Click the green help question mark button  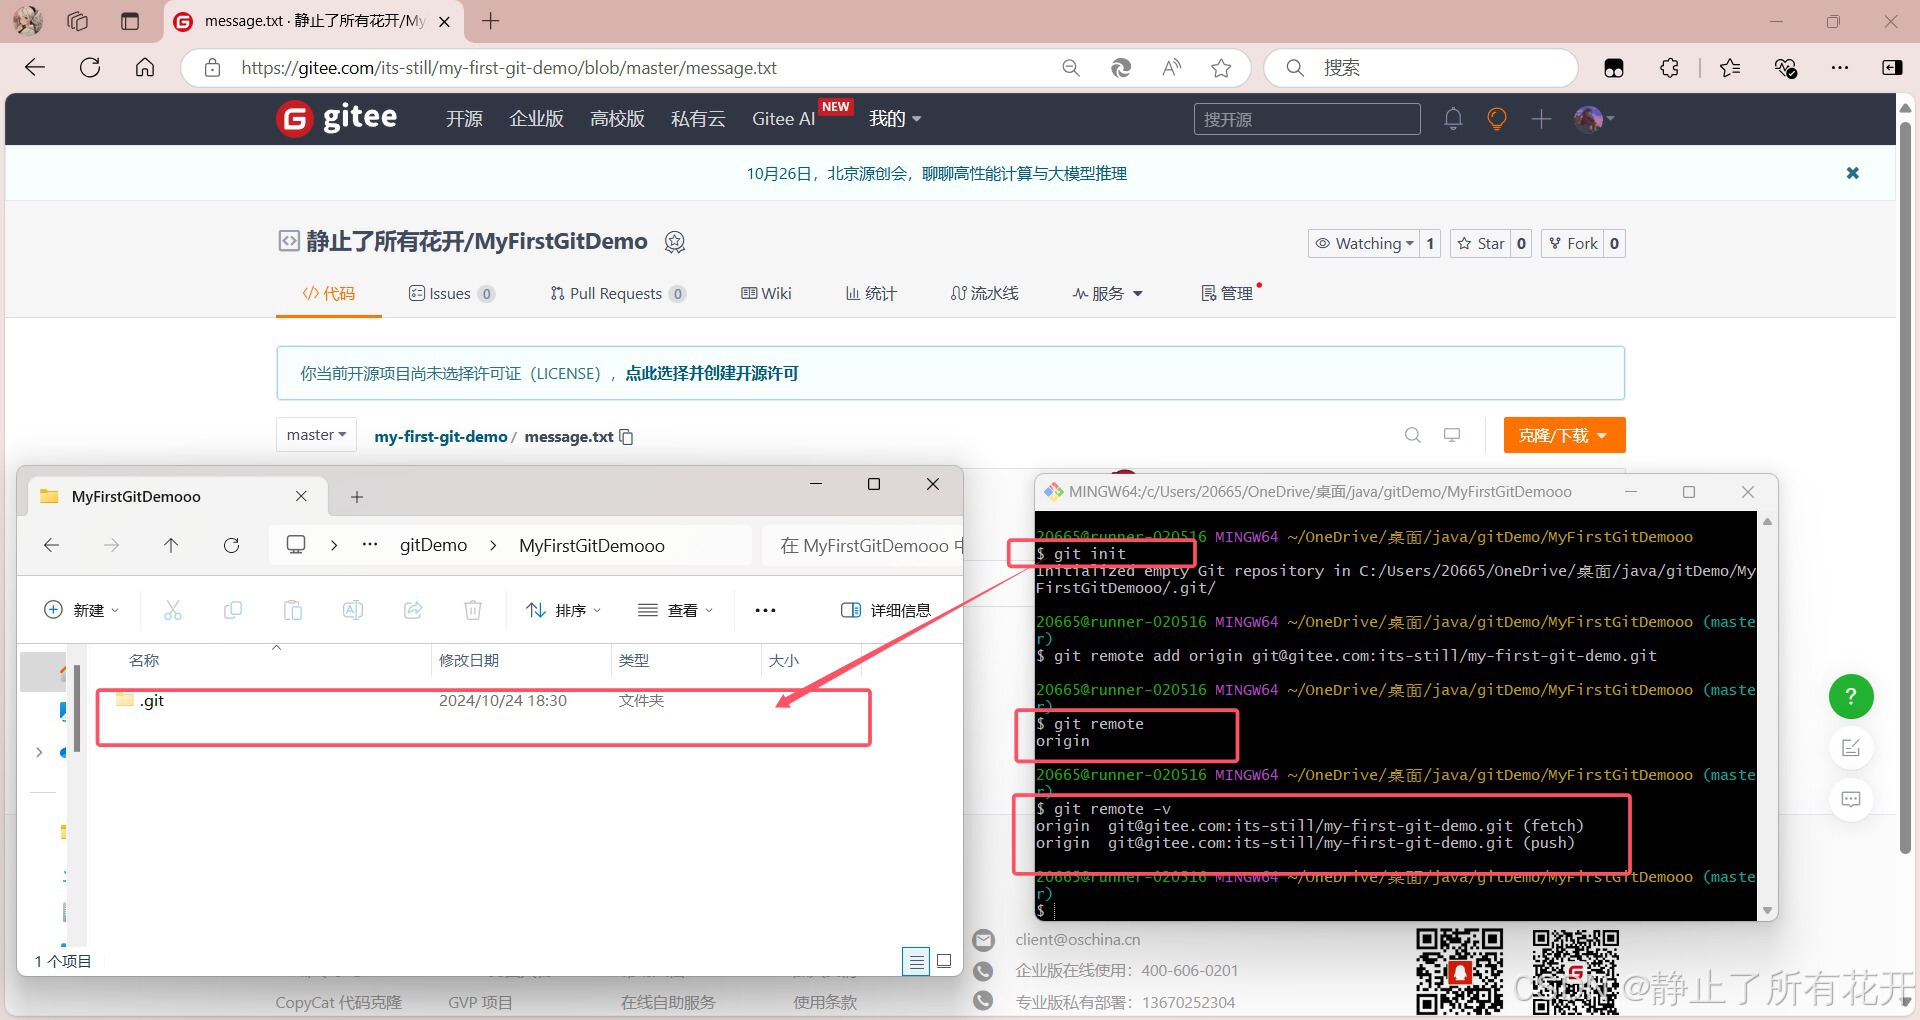(1851, 696)
